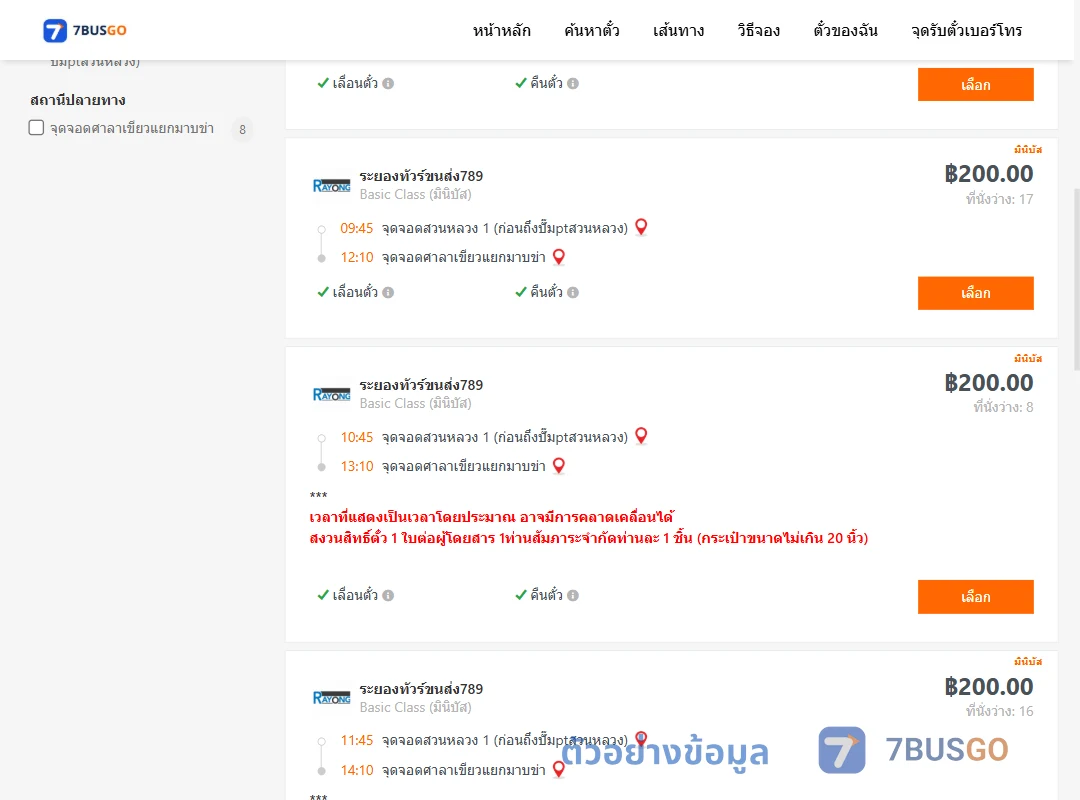Open map pin for 12:10 arrival stop
Screen dimensions: 1080x800
click(x=559, y=257)
